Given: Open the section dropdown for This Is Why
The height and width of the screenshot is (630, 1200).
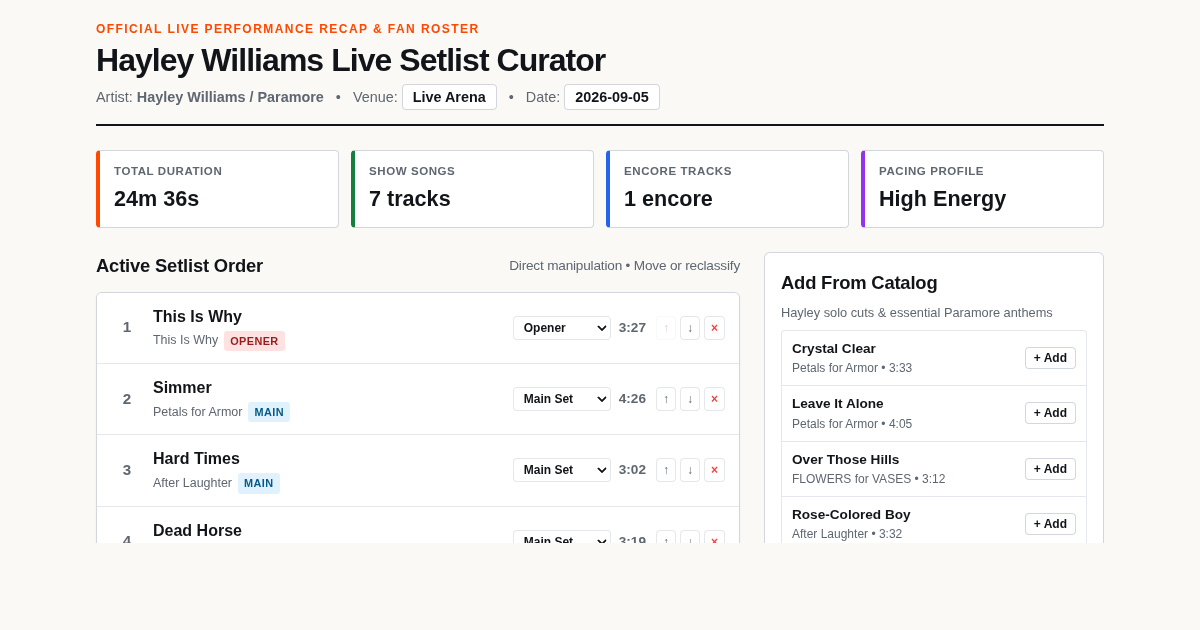Looking at the screenshot, I should tap(562, 328).
